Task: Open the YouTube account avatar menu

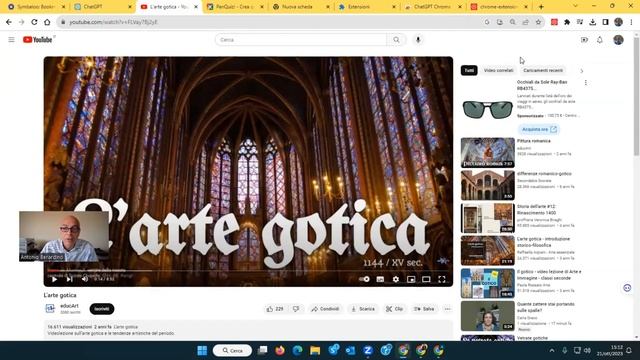Action: coord(618,40)
